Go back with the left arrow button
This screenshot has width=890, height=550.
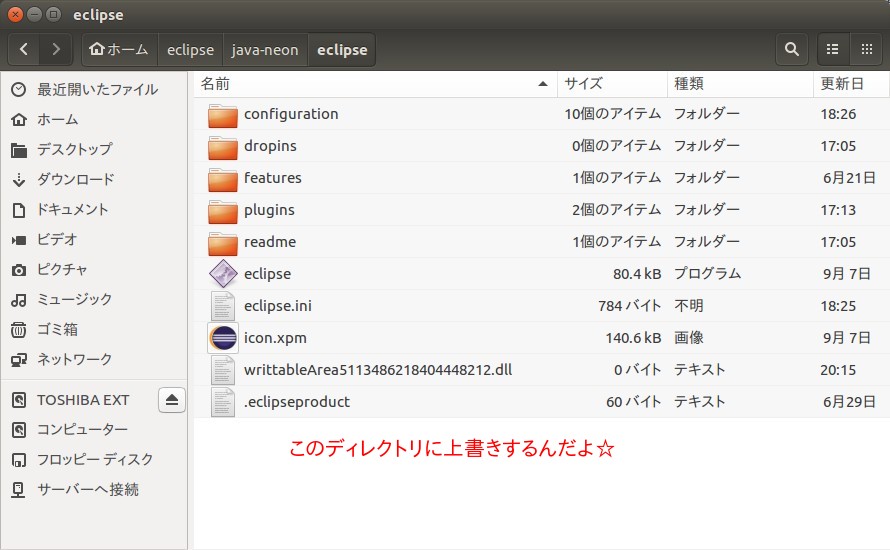[x=24, y=50]
